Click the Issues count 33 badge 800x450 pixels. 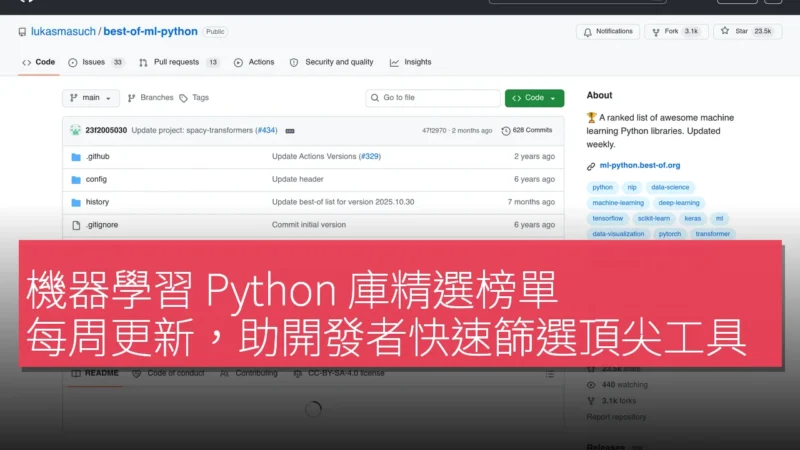click(118, 62)
